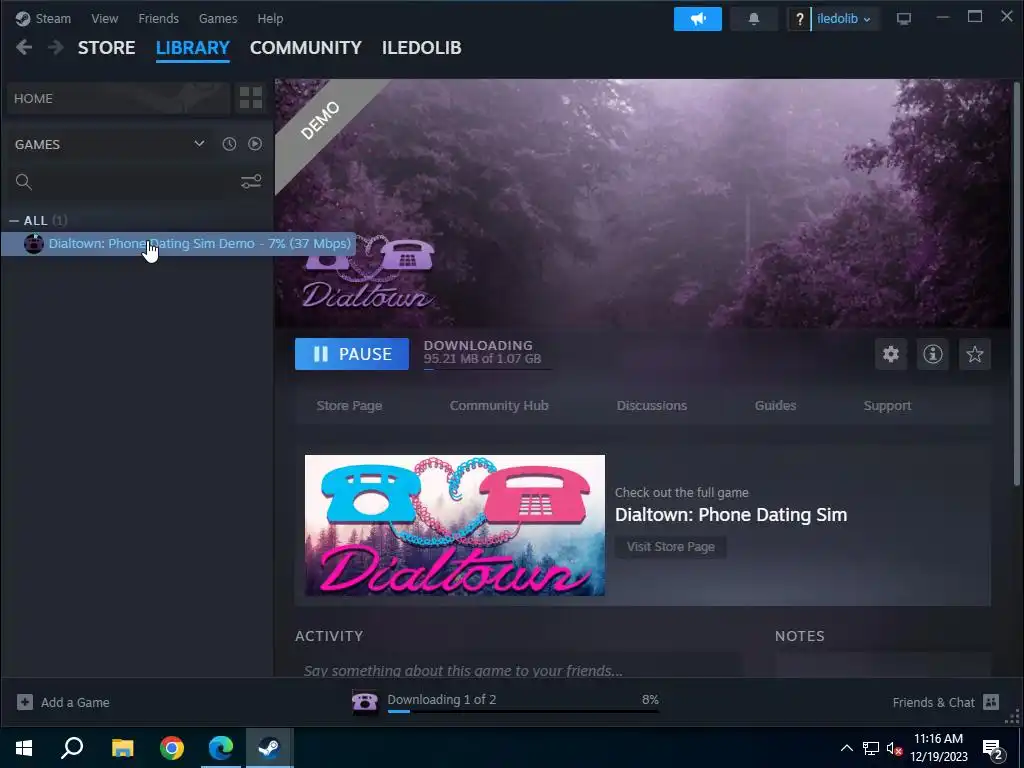This screenshot has width=1024, height=768.
Task: Open Windows taskbar search
Action: (72, 747)
